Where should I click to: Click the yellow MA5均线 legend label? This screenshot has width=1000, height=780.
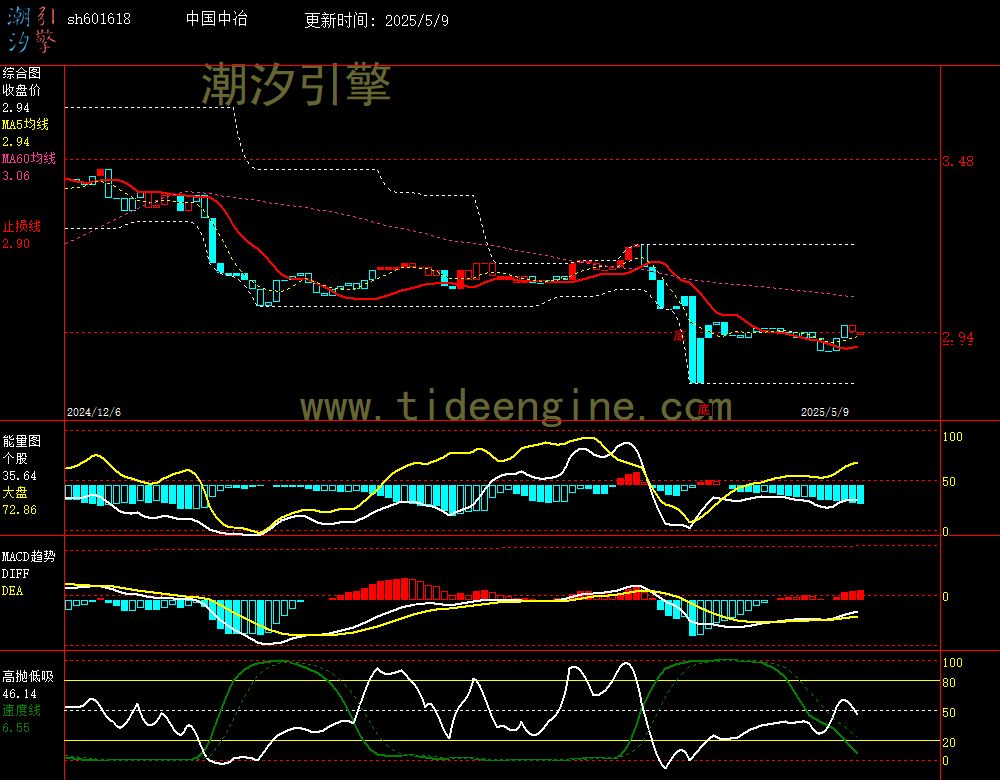25,124
